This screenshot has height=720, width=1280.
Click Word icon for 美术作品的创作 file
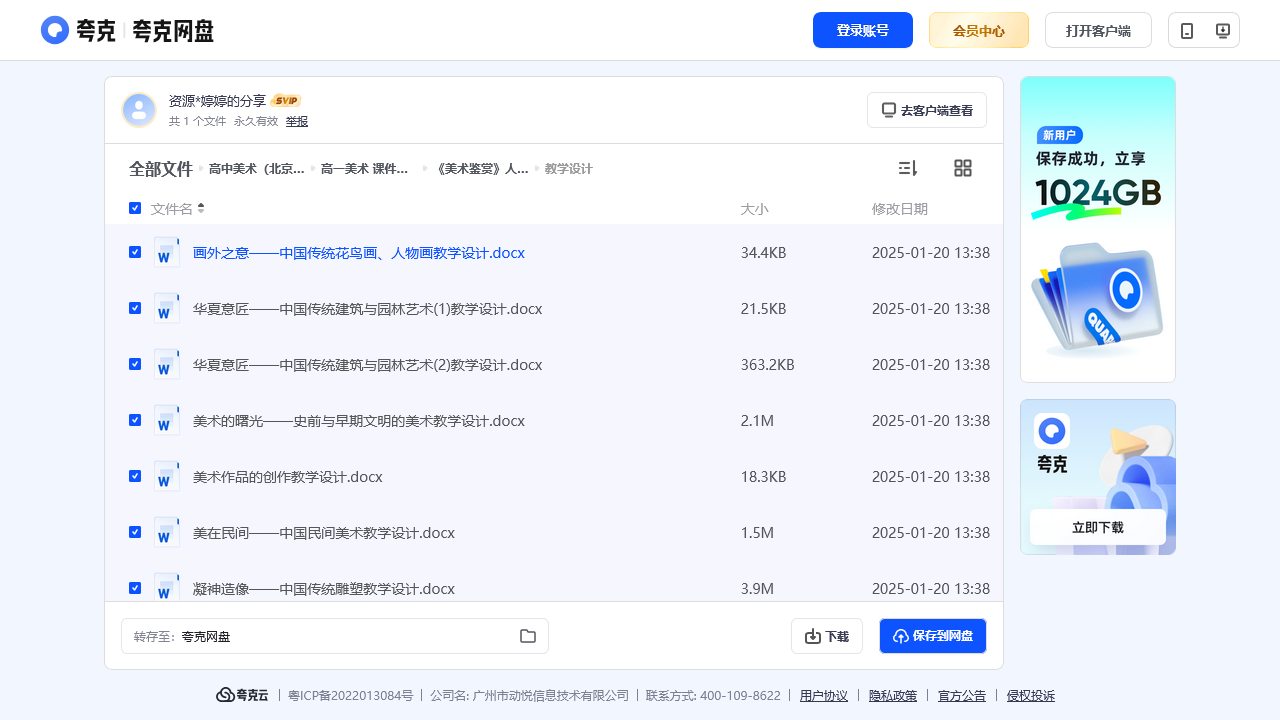coord(167,476)
